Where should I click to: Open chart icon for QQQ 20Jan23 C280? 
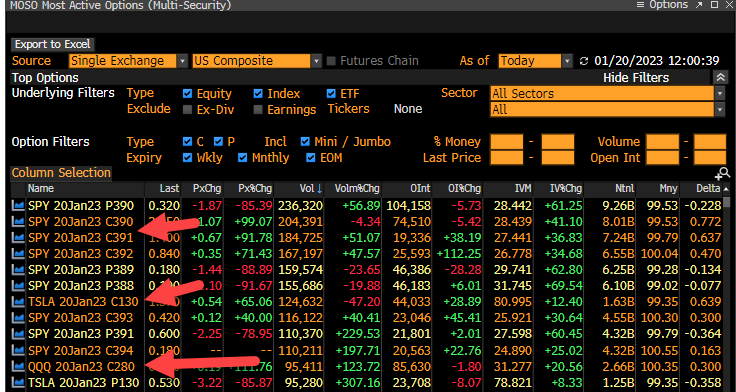[18, 366]
